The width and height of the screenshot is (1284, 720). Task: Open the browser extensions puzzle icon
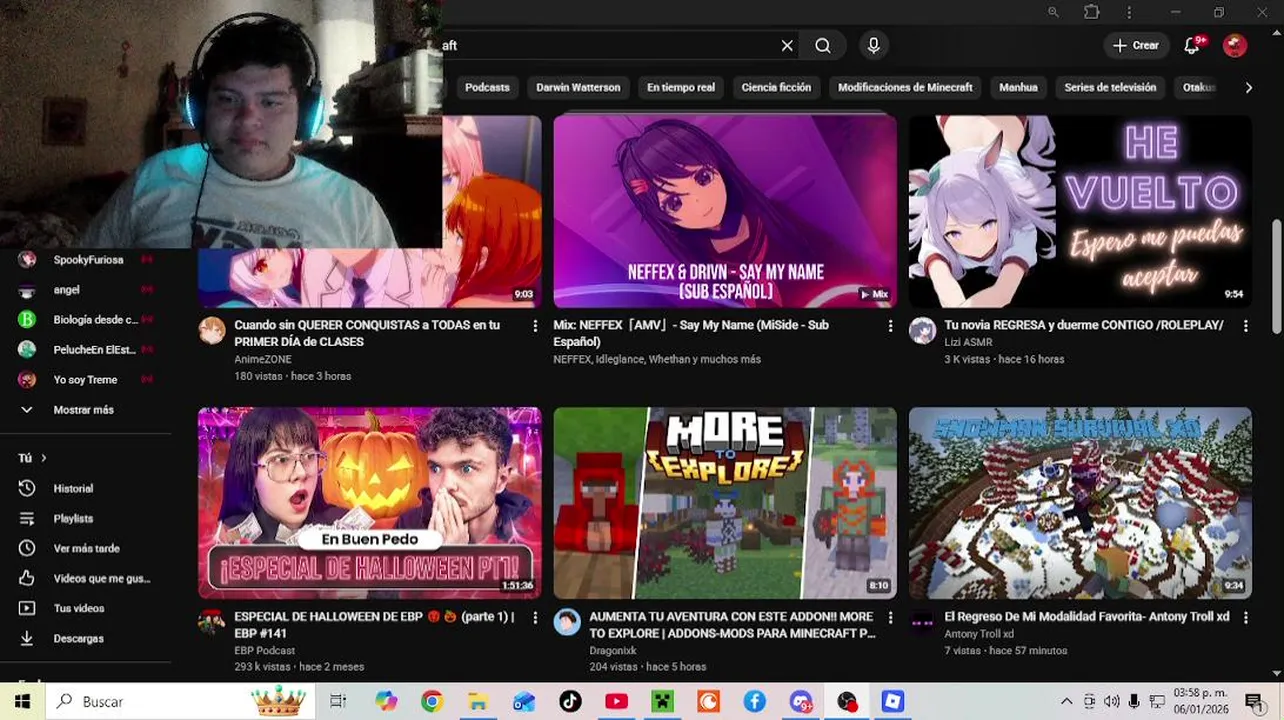pos(1091,12)
